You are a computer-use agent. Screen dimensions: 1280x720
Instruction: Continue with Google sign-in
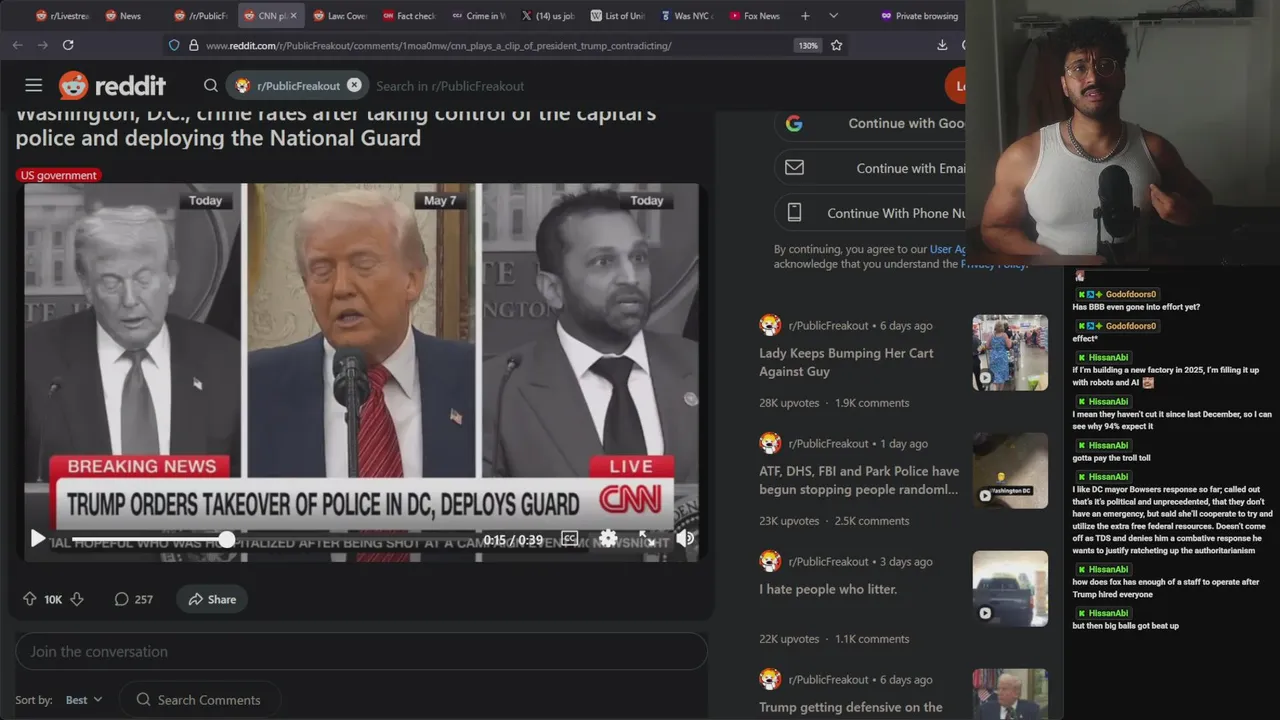(870, 123)
